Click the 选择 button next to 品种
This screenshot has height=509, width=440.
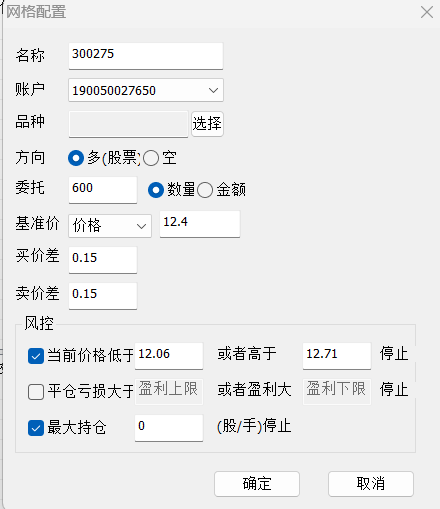pos(207,124)
